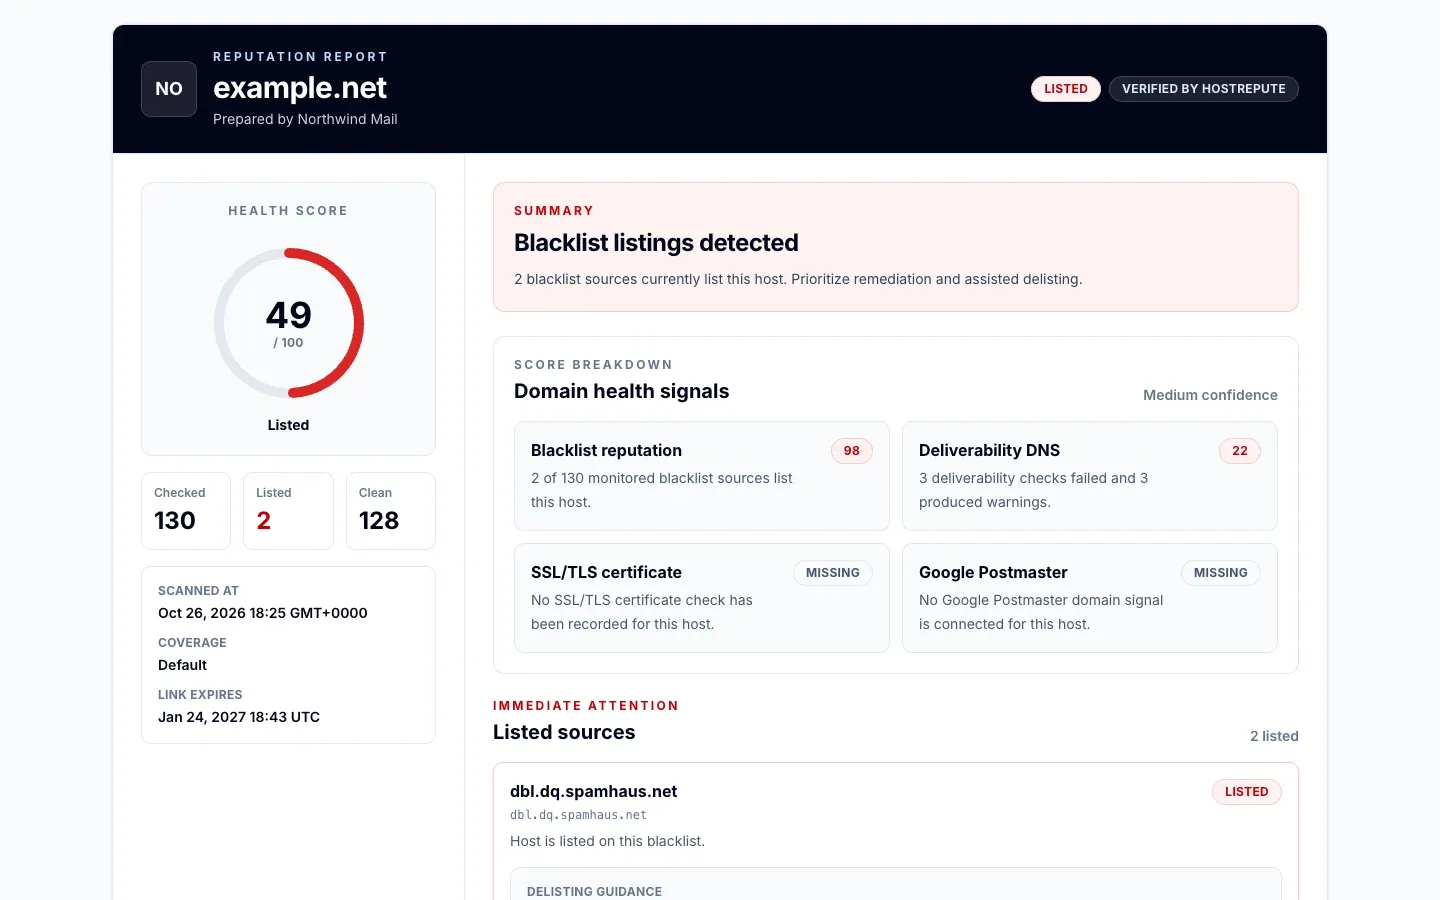Click the Verified by HostRepute badge
Viewport: 1440px width, 900px height.
[x=1204, y=89]
